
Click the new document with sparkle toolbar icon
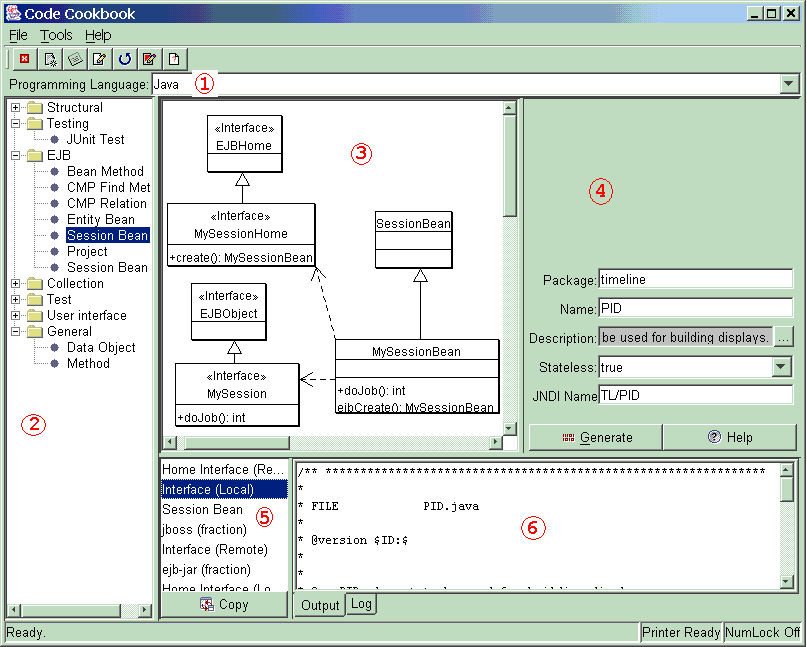pos(50,59)
